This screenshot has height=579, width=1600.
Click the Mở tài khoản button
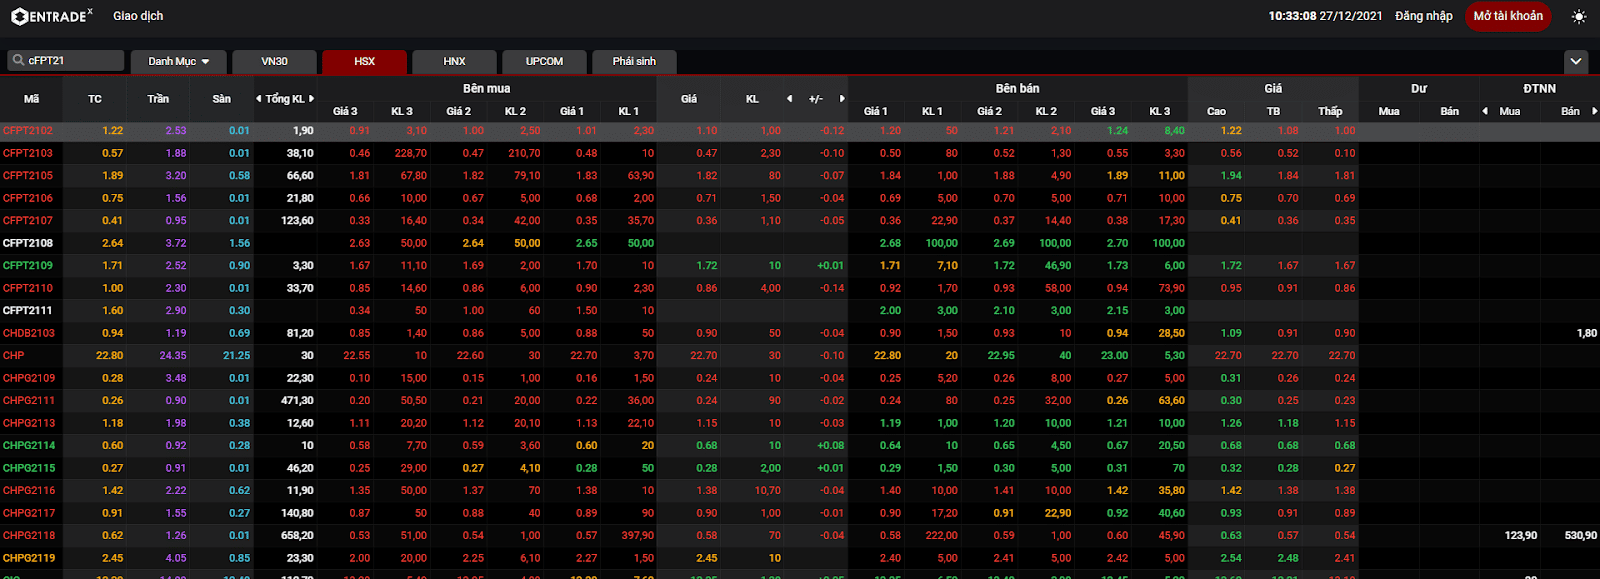[1508, 16]
